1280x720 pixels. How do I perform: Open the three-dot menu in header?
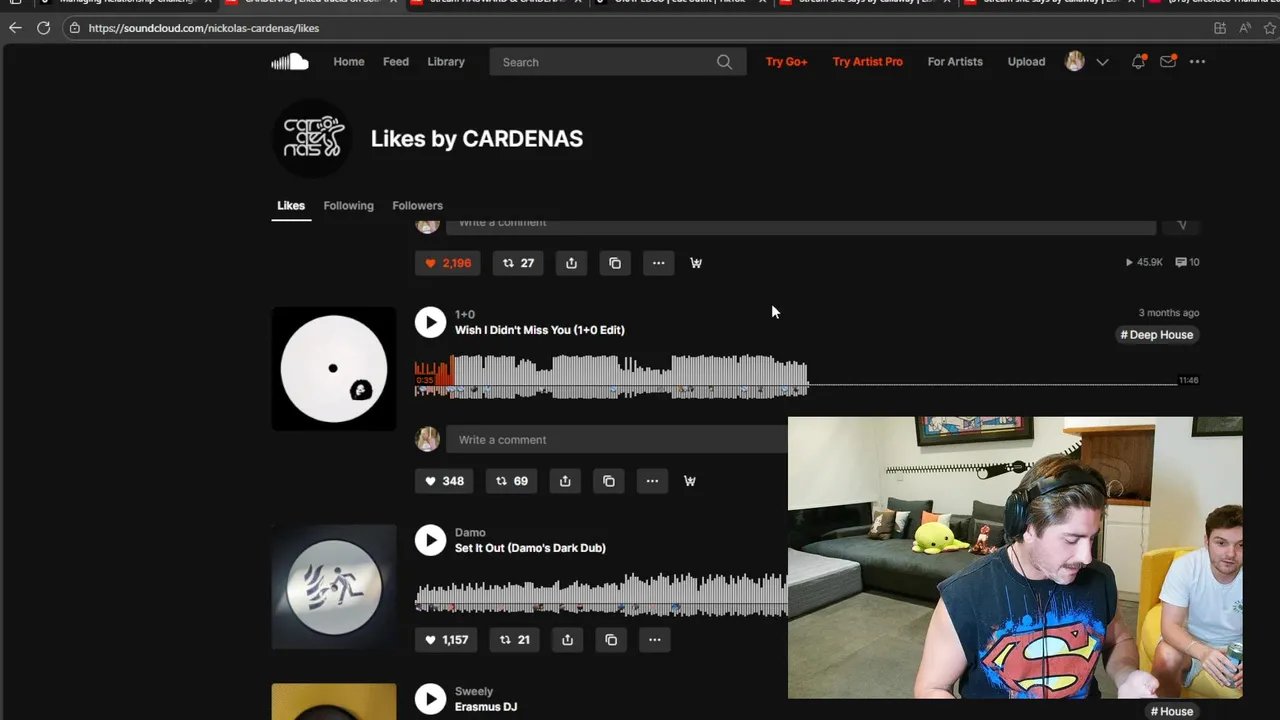point(1197,62)
